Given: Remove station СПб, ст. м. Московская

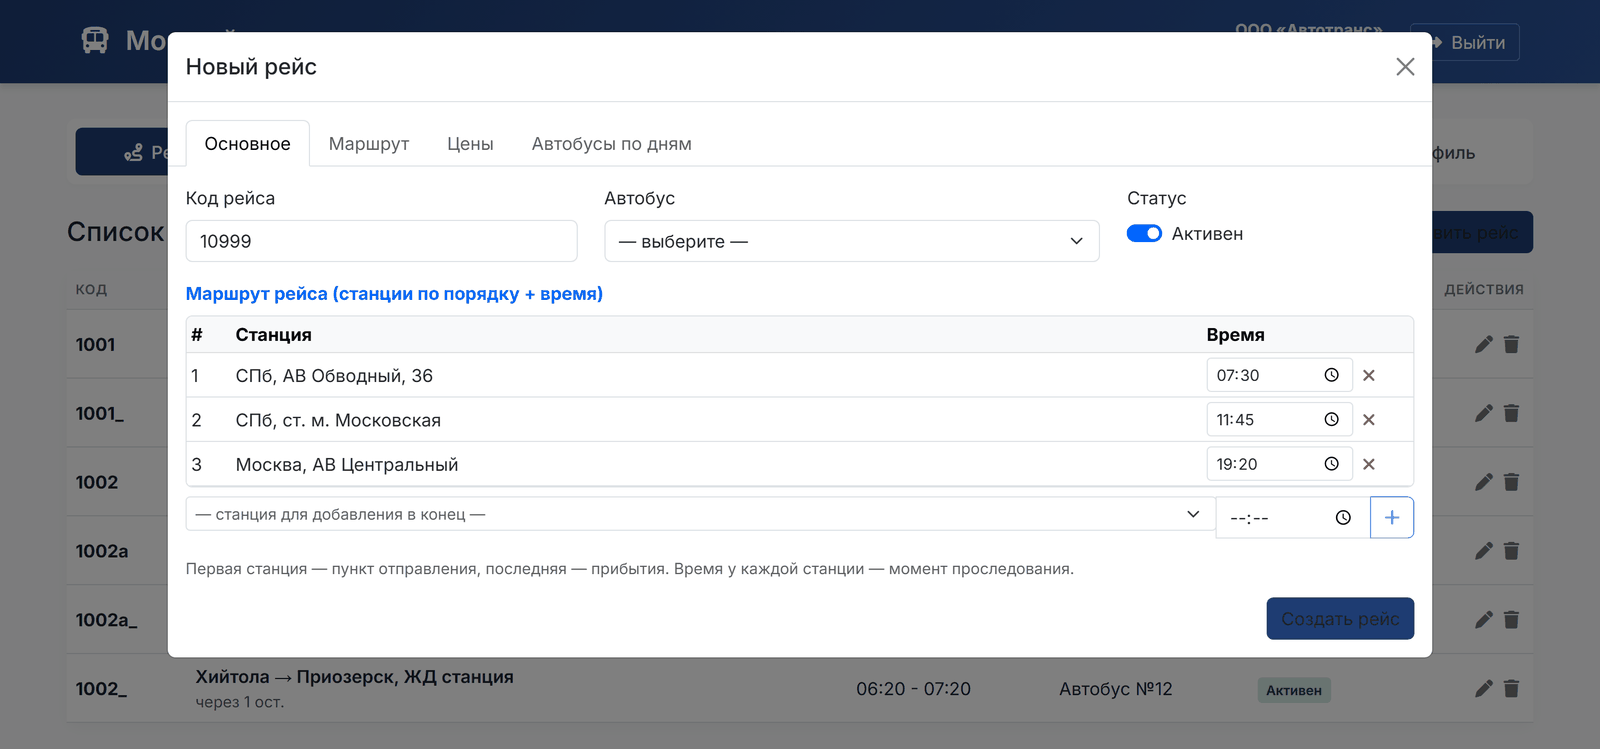Looking at the screenshot, I should pos(1369,420).
